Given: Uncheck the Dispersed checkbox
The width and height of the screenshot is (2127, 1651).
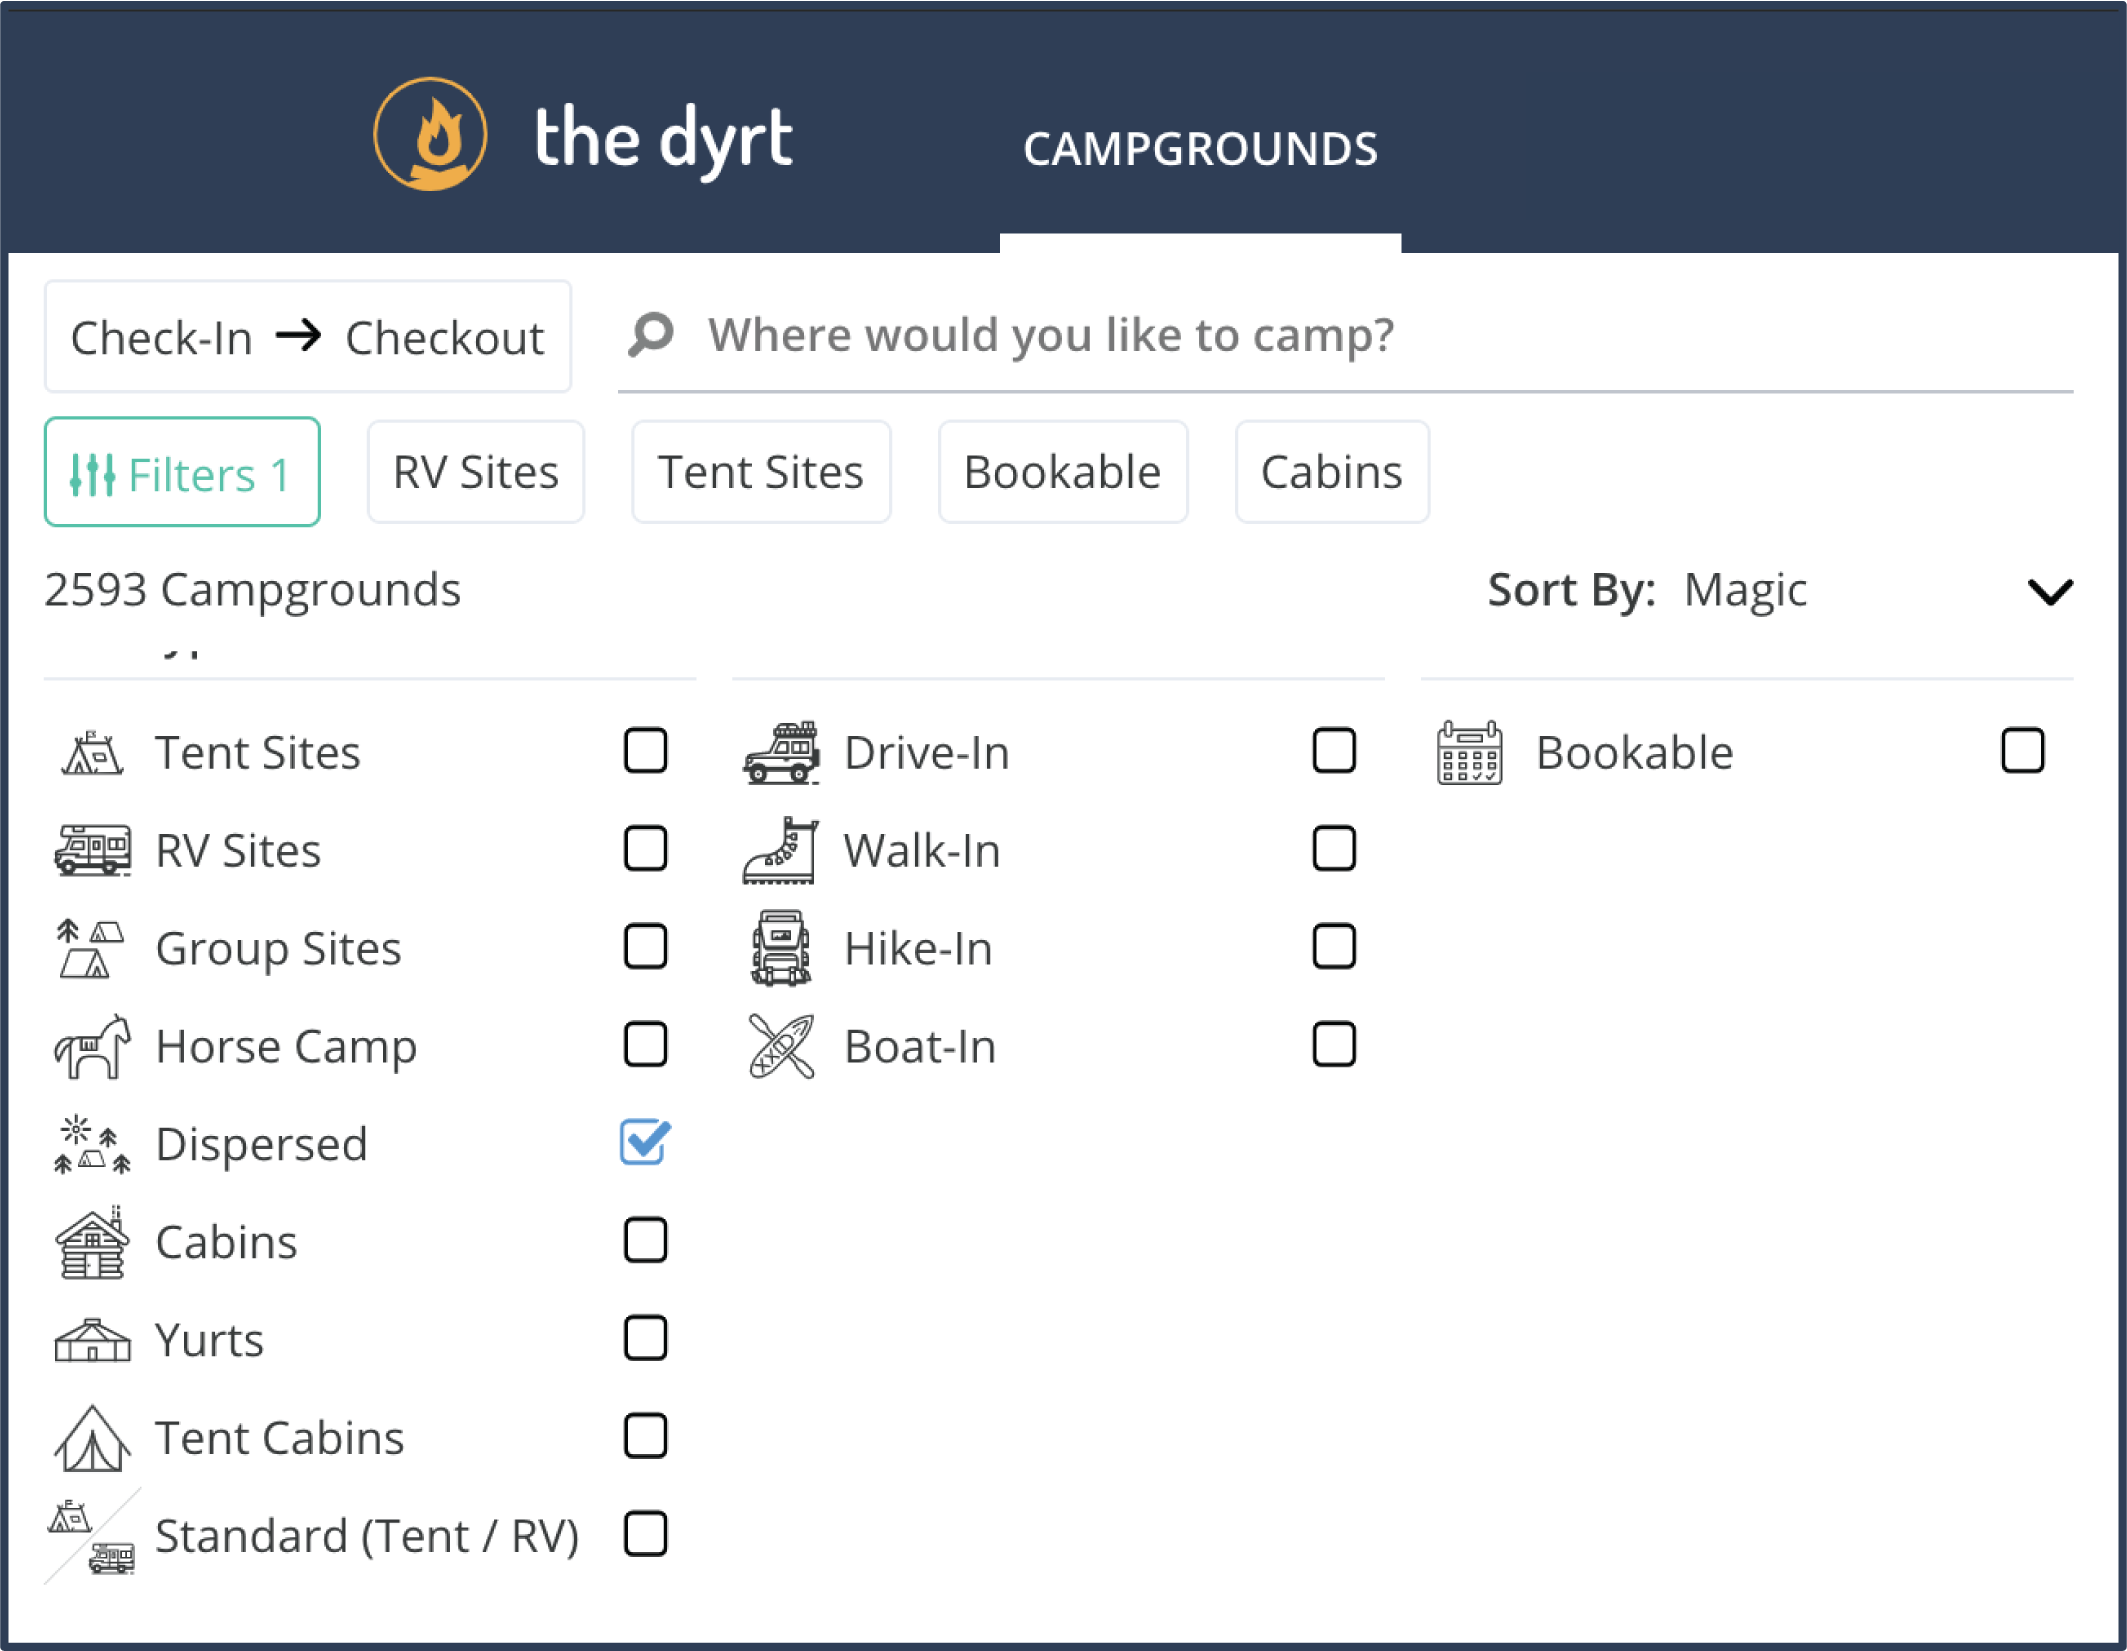Looking at the screenshot, I should coord(646,1142).
